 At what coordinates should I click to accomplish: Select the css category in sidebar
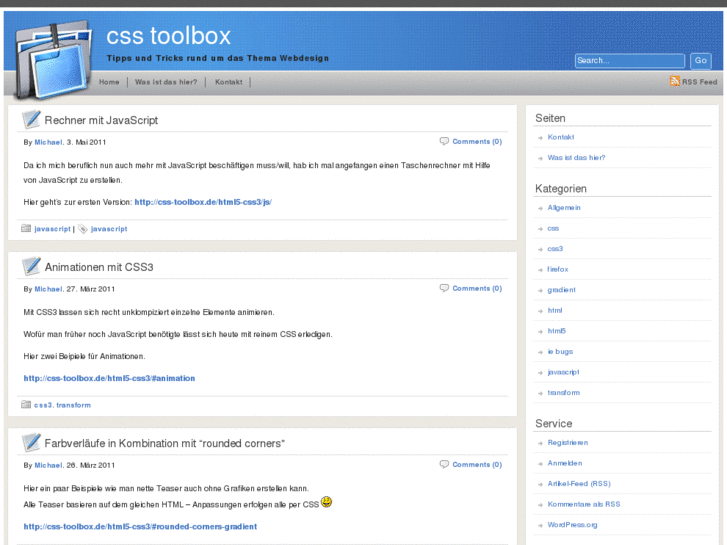point(553,229)
